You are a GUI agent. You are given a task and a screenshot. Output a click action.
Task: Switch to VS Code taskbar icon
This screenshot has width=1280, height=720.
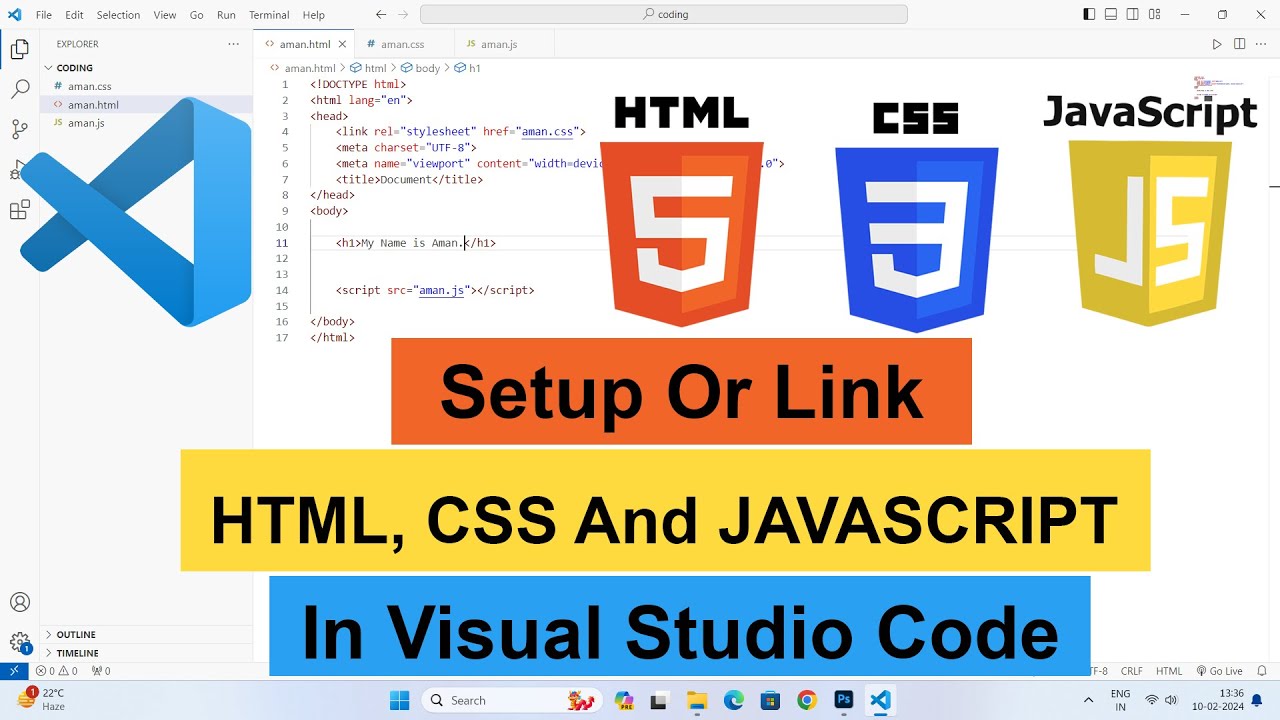pyautogui.click(x=880, y=700)
